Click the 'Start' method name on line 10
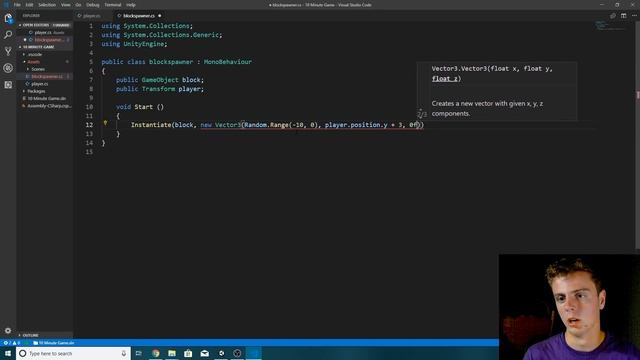This screenshot has height=360, width=640. [144, 107]
